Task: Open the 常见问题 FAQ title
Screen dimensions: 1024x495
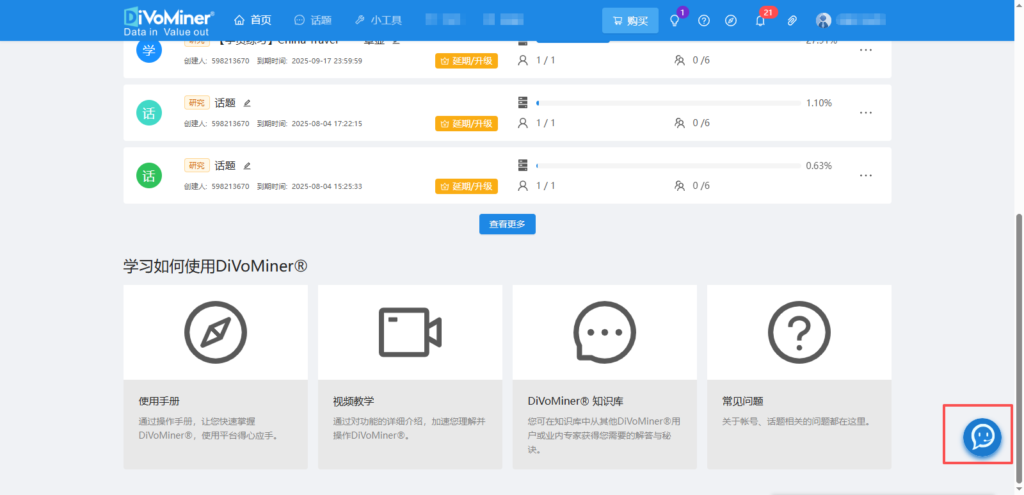Action: click(x=743, y=401)
